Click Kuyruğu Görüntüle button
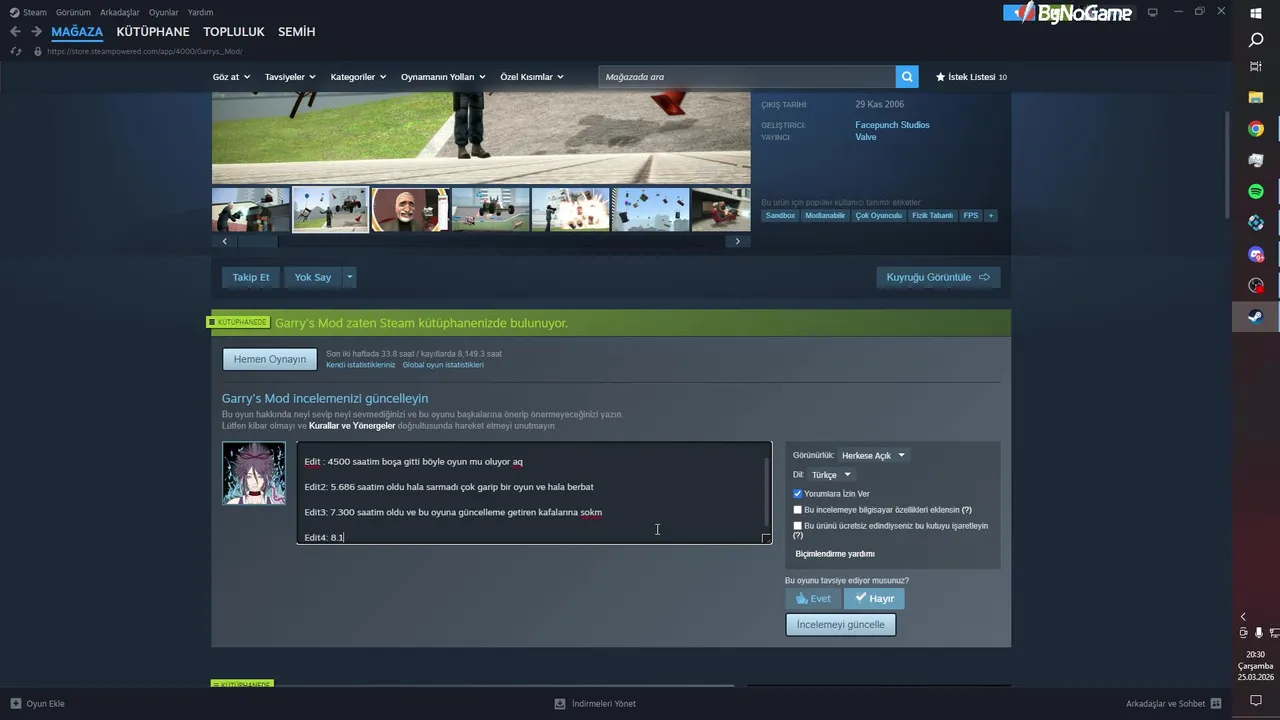The height and width of the screenshot is (720, 1280). [x=938, y=277]
